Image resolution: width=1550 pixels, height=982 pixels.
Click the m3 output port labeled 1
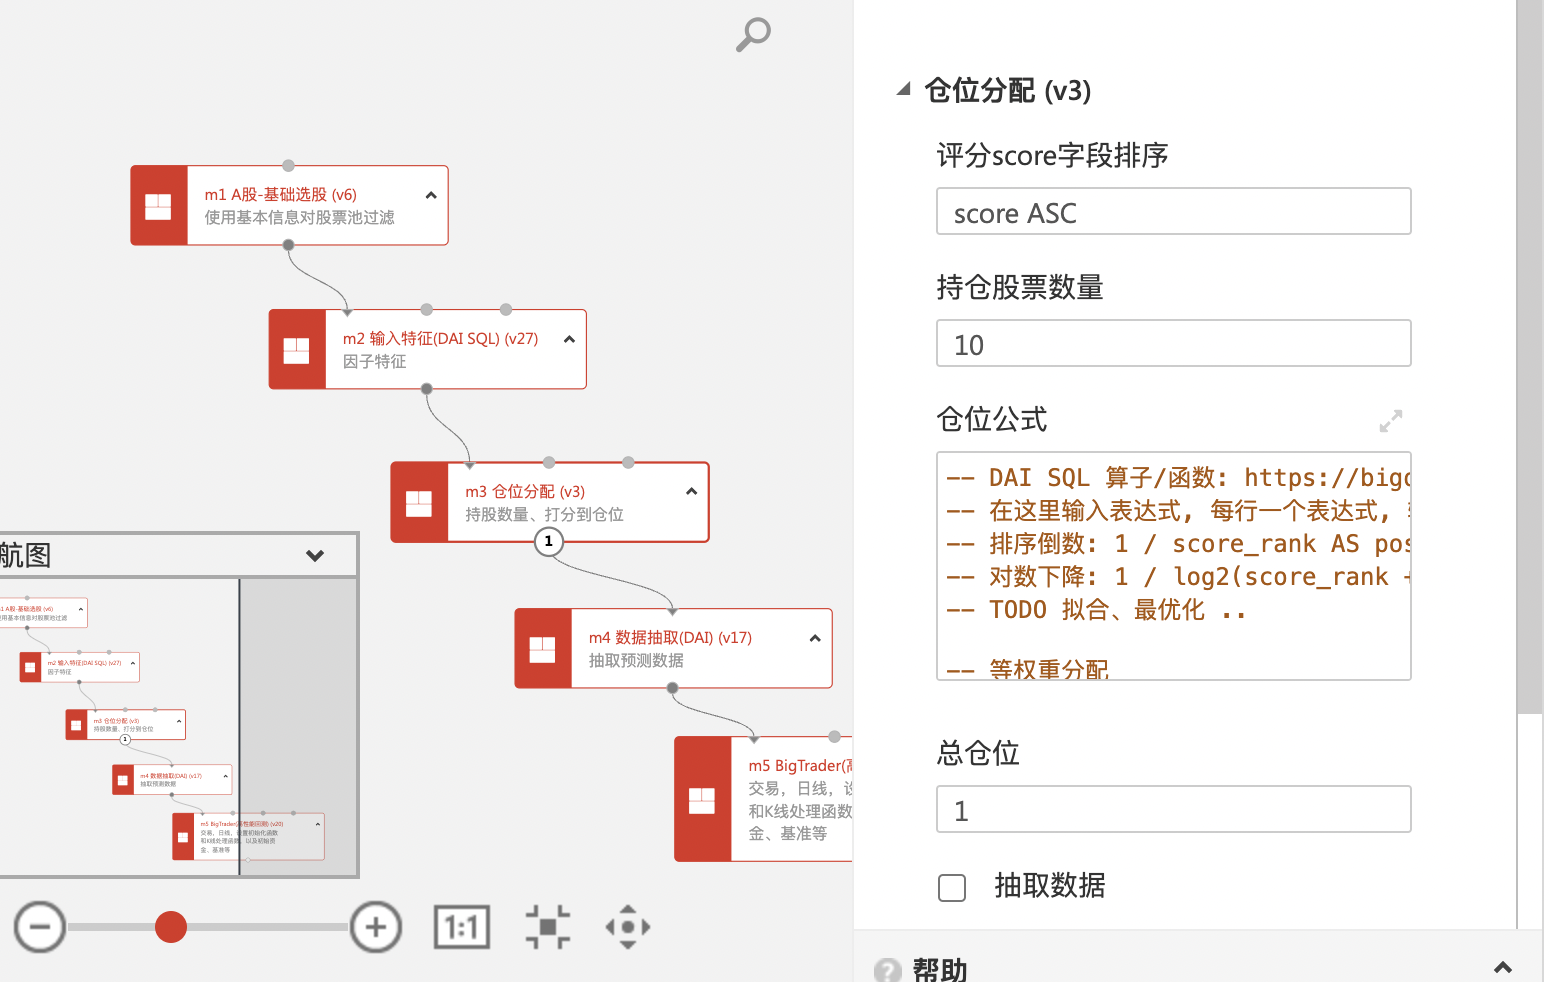coord(549,542)
